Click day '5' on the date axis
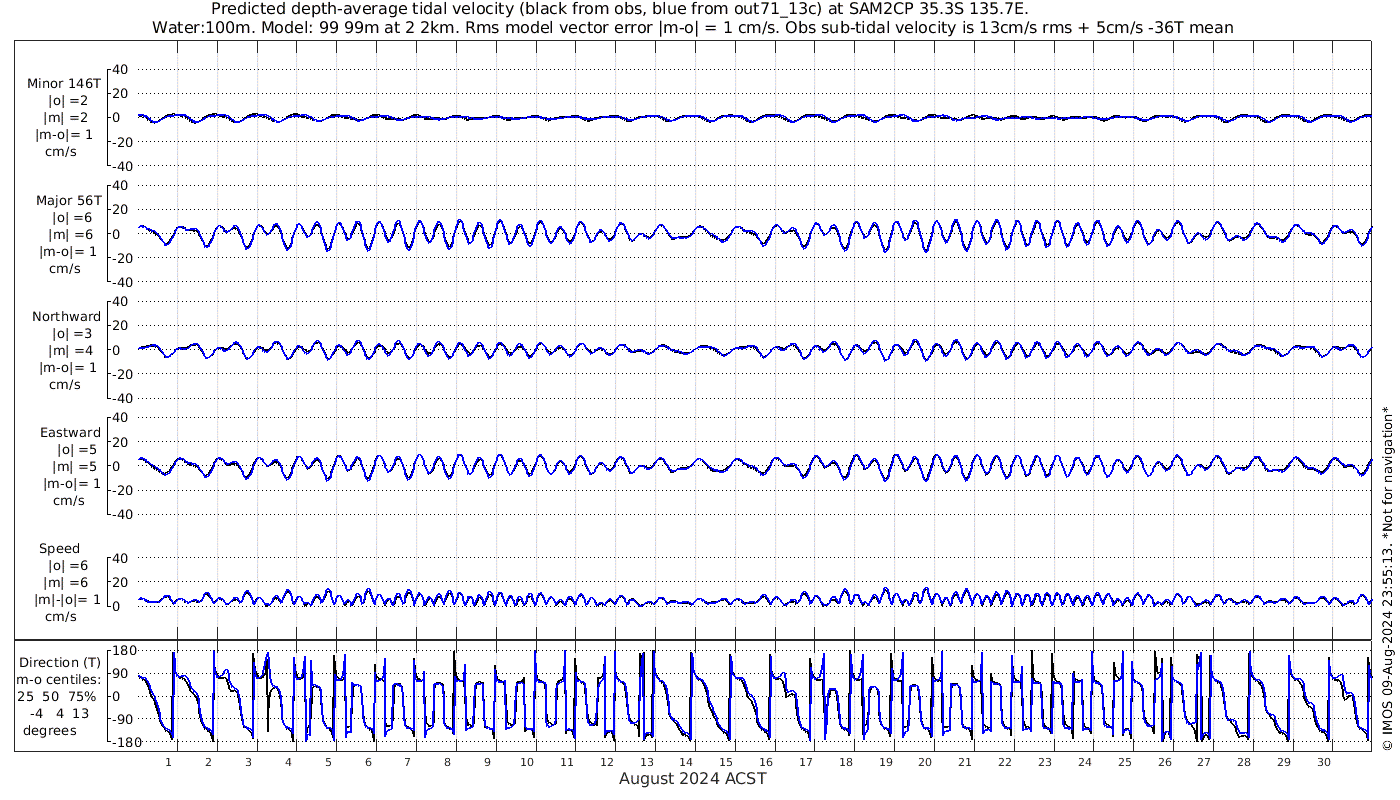1400x800 pixels. (x=328, y=762)
